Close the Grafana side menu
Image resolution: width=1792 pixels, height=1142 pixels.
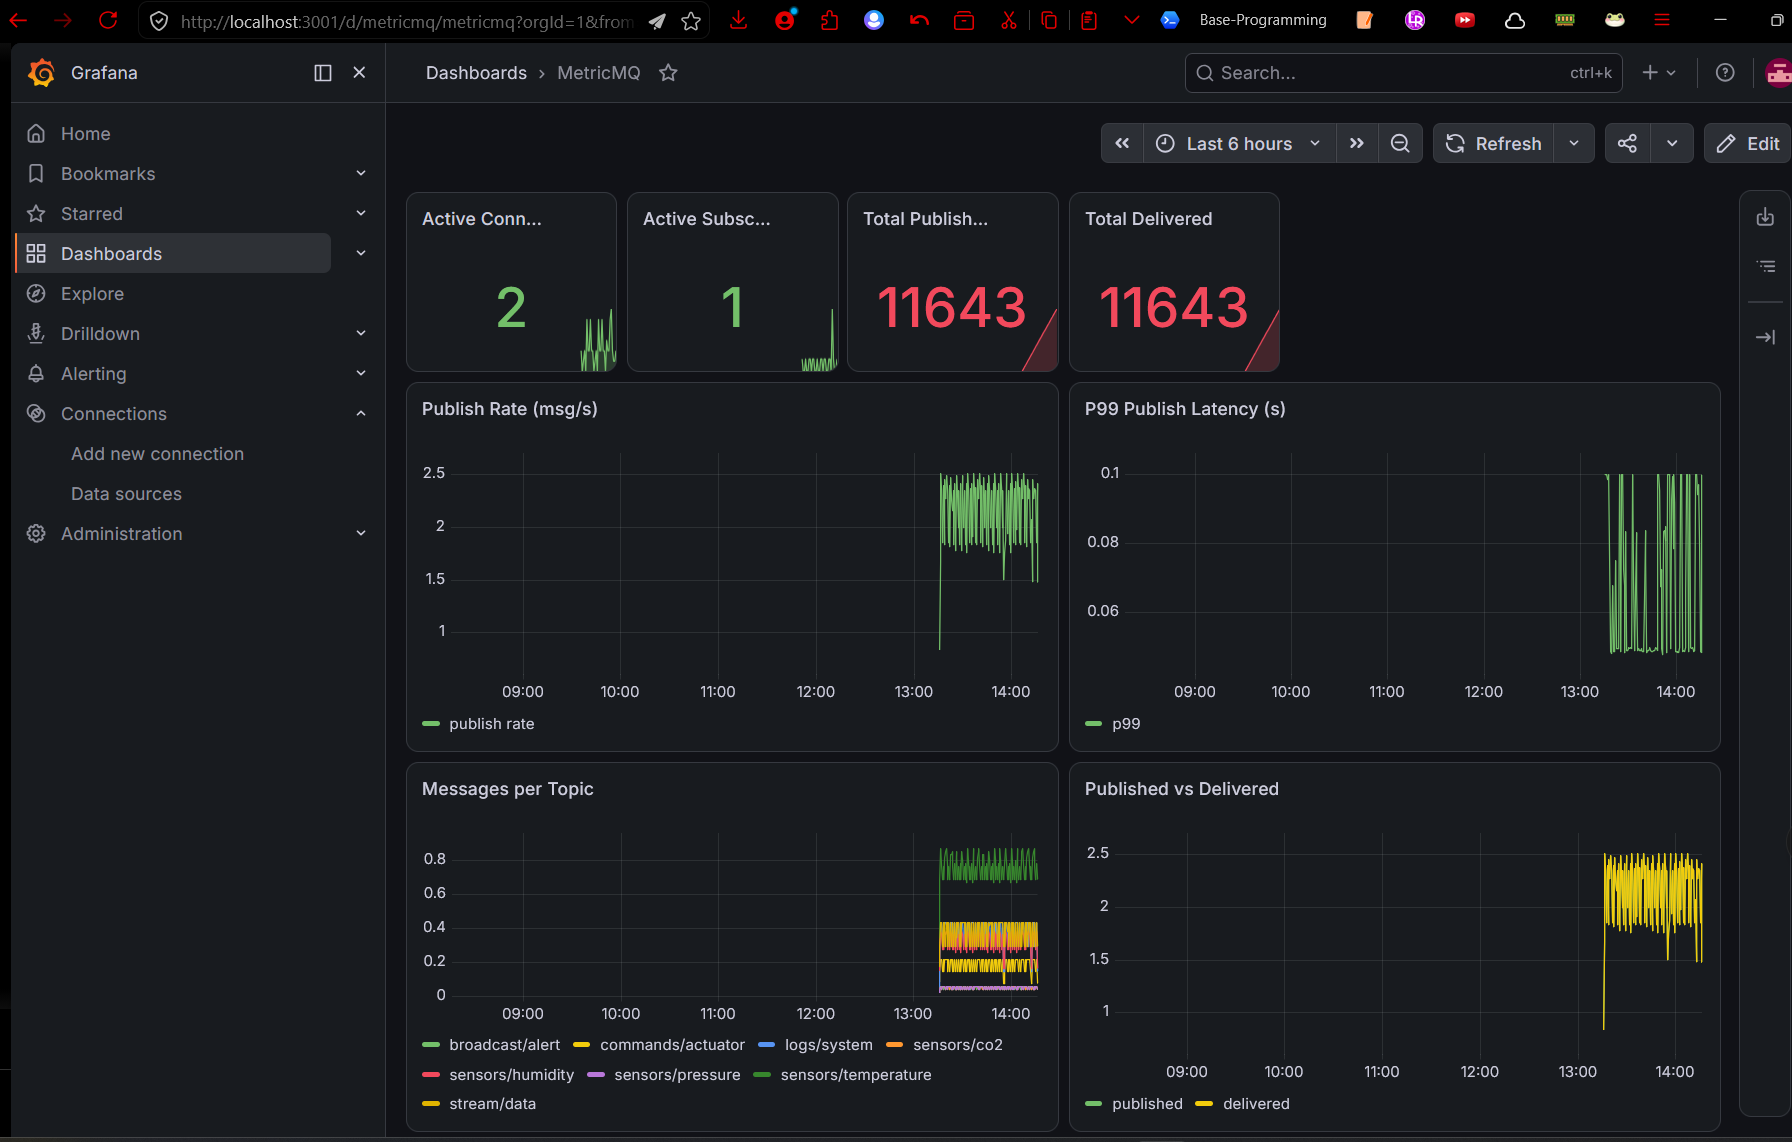pyautogui.click(x=359, y=73)
